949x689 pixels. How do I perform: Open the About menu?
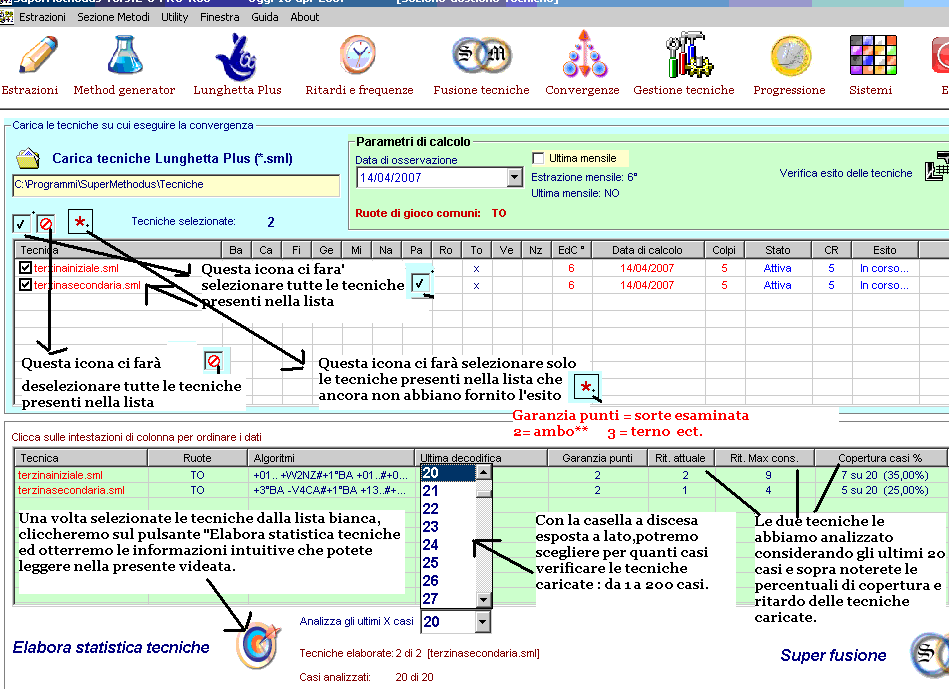(304, 17)
